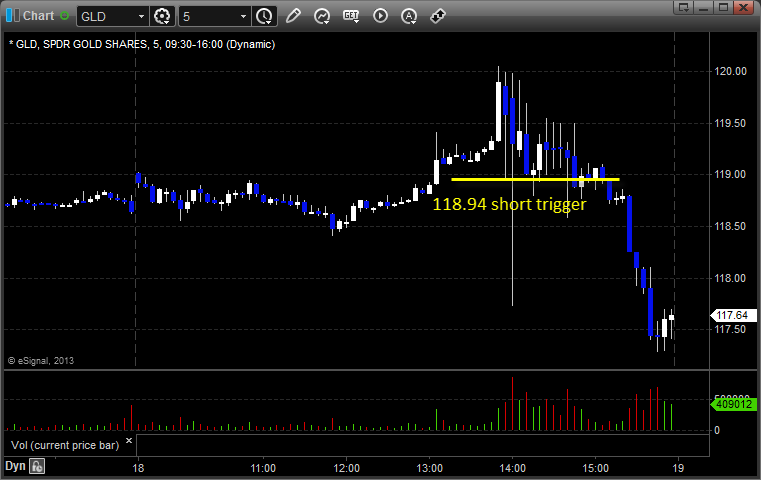Select the pencil drawing tool
The image size is (761, 480).
tap(293, 16)
